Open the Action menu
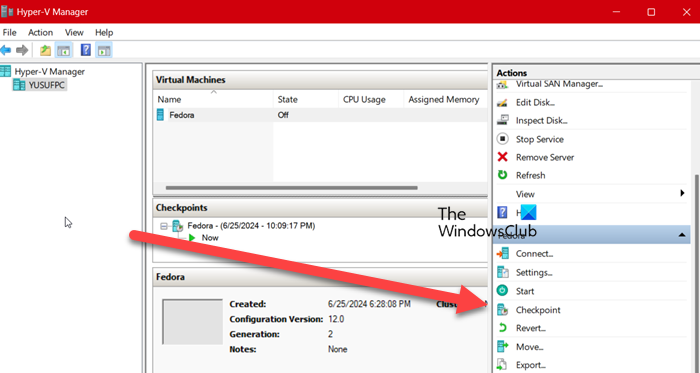 click(40, 33)
